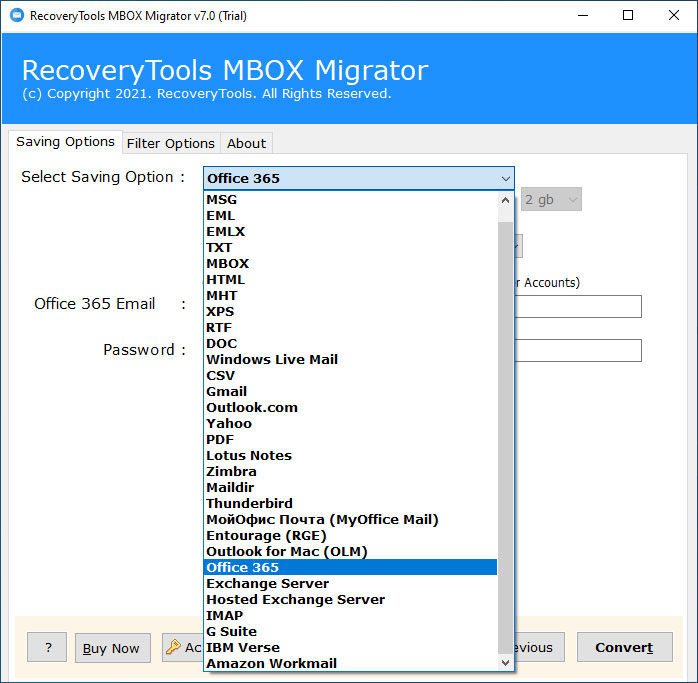
Task: Select the Saving Options tab
Action: point(65,142)
